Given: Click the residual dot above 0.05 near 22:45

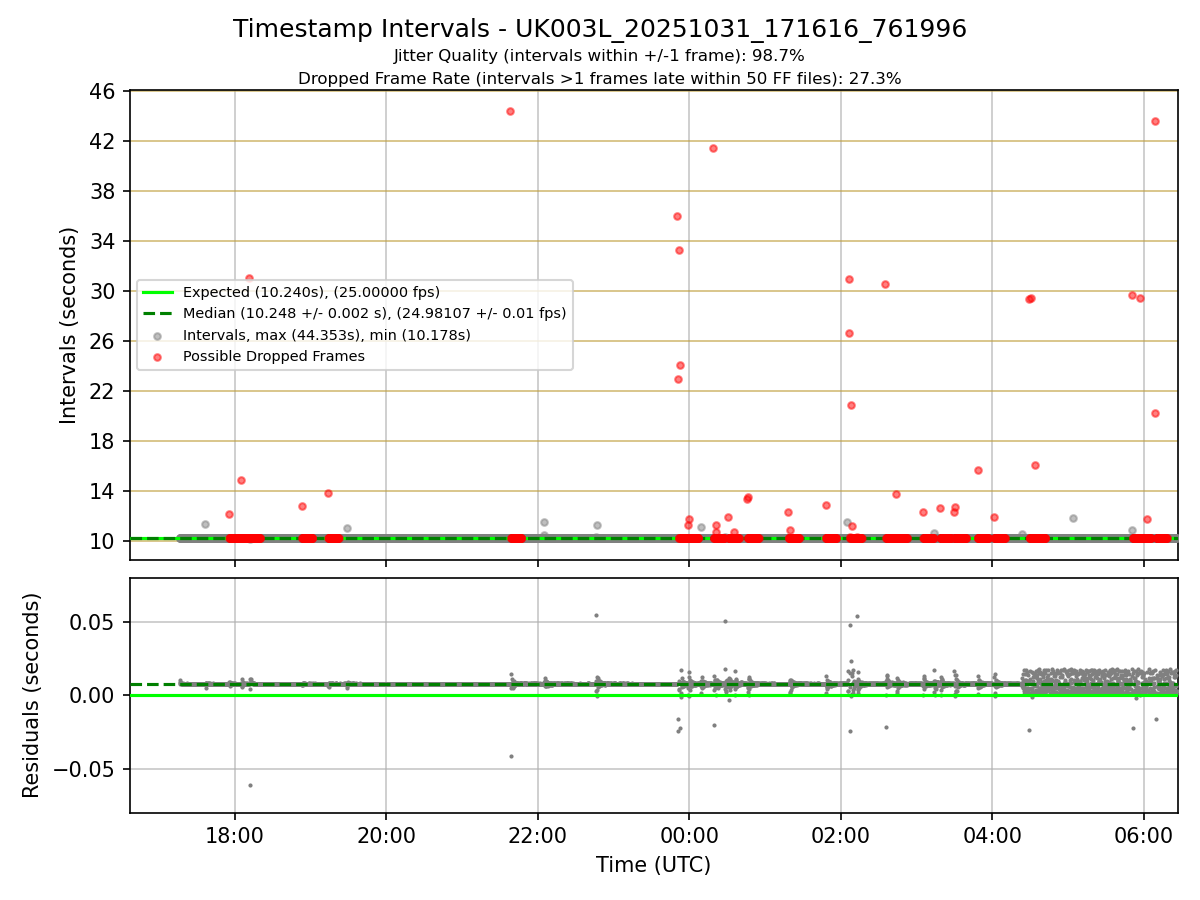Looking at the screenshot, I should click(596, 615).
